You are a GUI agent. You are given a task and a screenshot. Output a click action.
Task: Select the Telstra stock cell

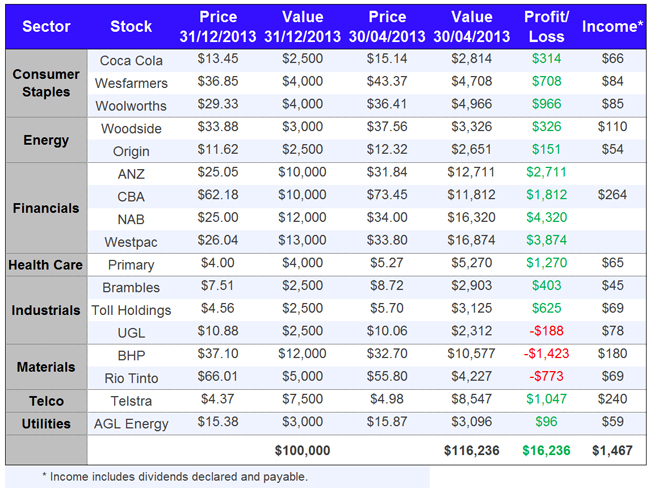[131, 401]
